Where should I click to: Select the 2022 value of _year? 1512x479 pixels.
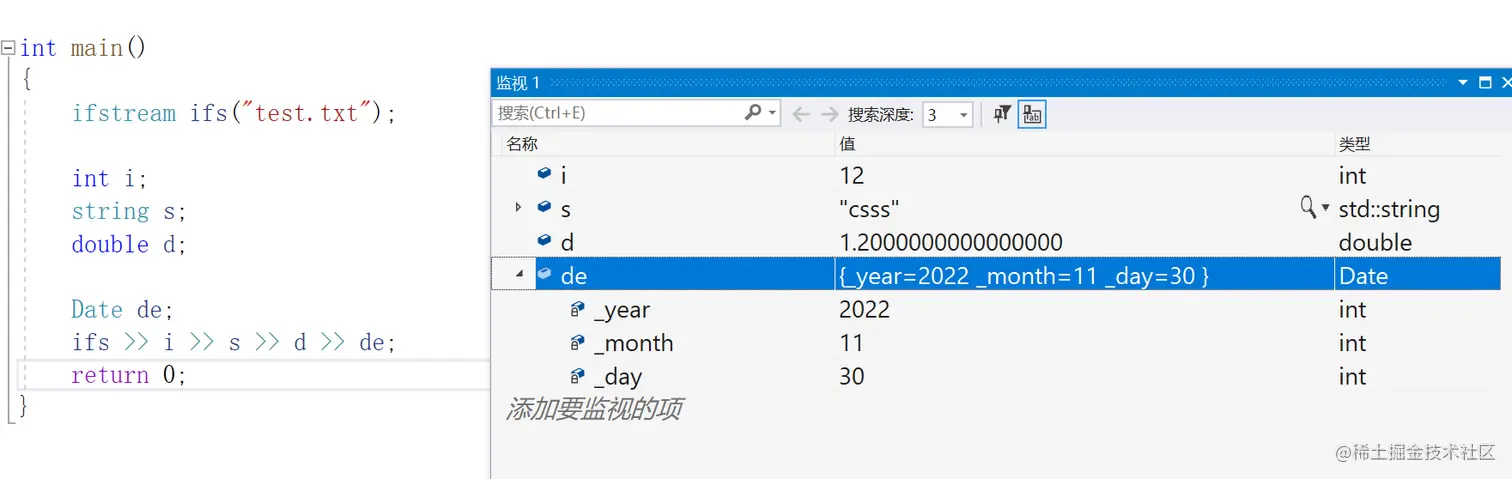(865, 309)
